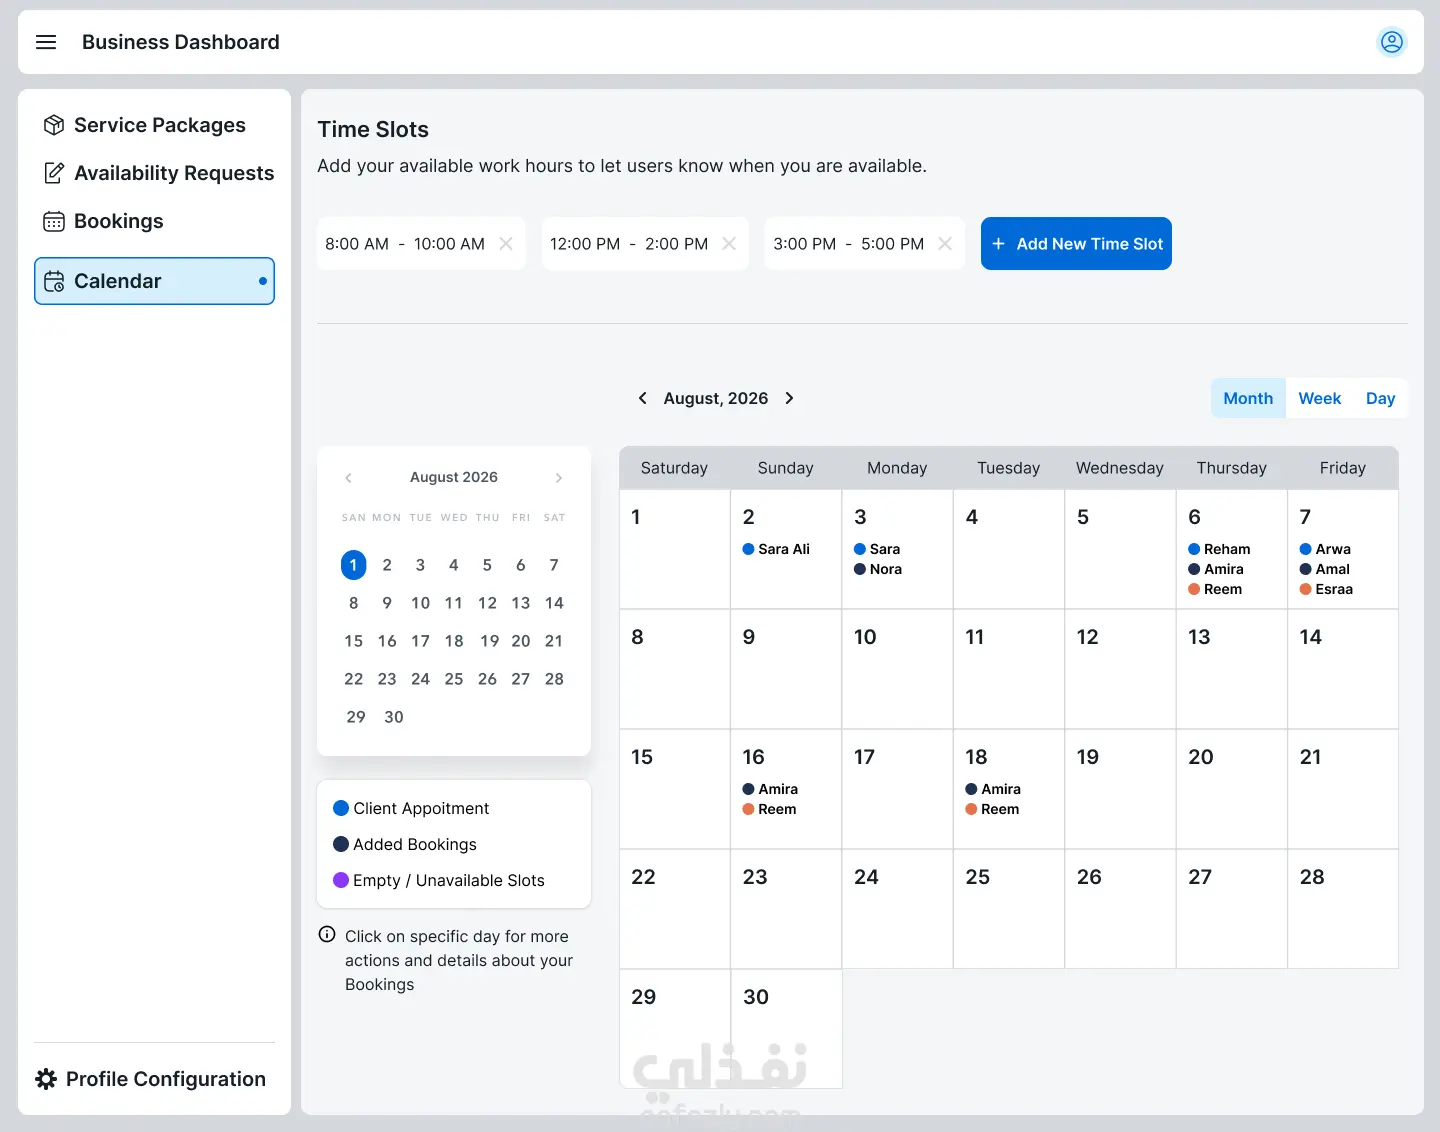The image size is (1440, 1132).
Task: Open Amira booking on day 16
Action: coord(770,789)
